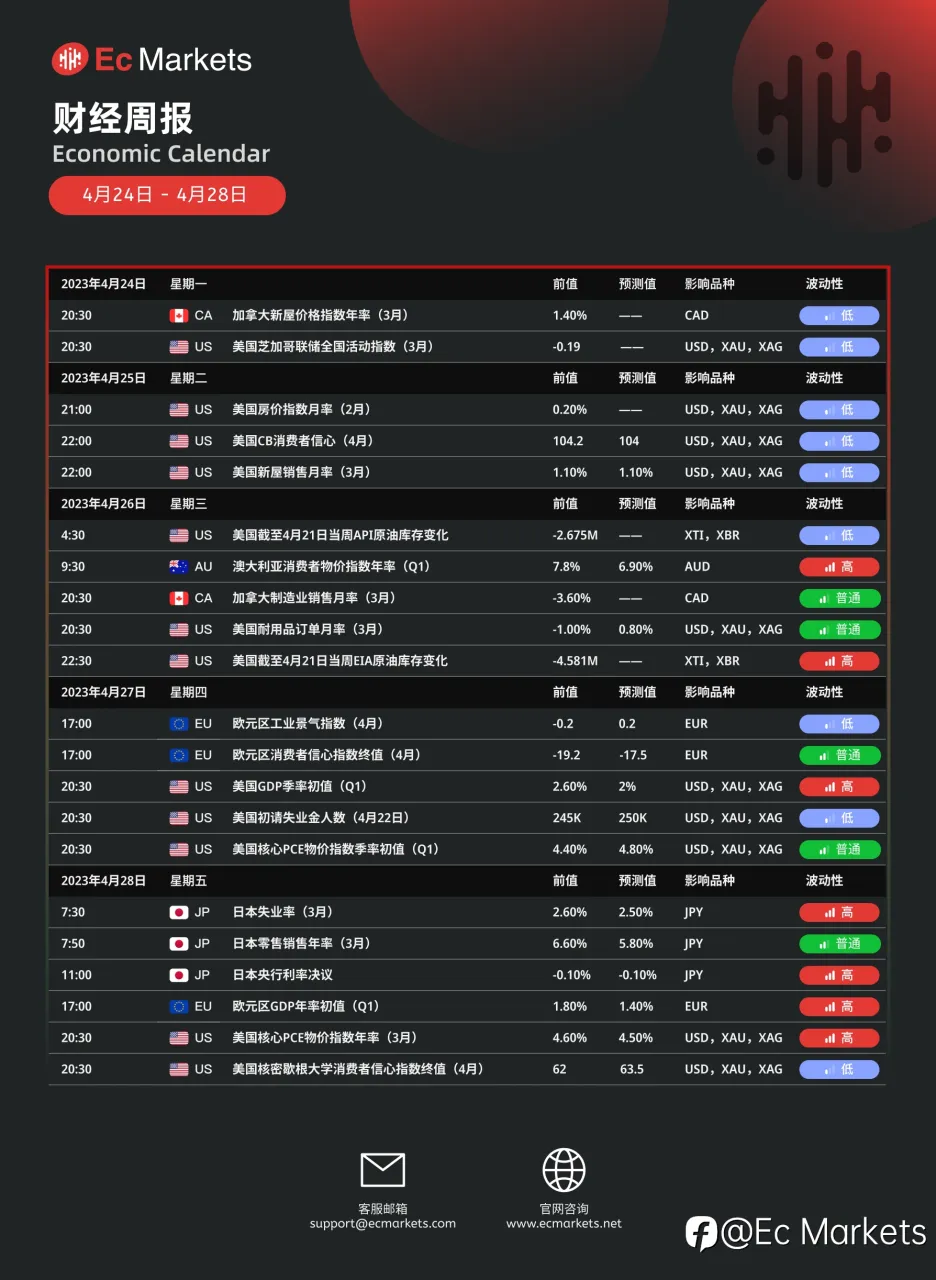Click 低 badge in 欧元区工业景气指数 row
This screenshot has height=1280, width=936.
pos(839,724)
